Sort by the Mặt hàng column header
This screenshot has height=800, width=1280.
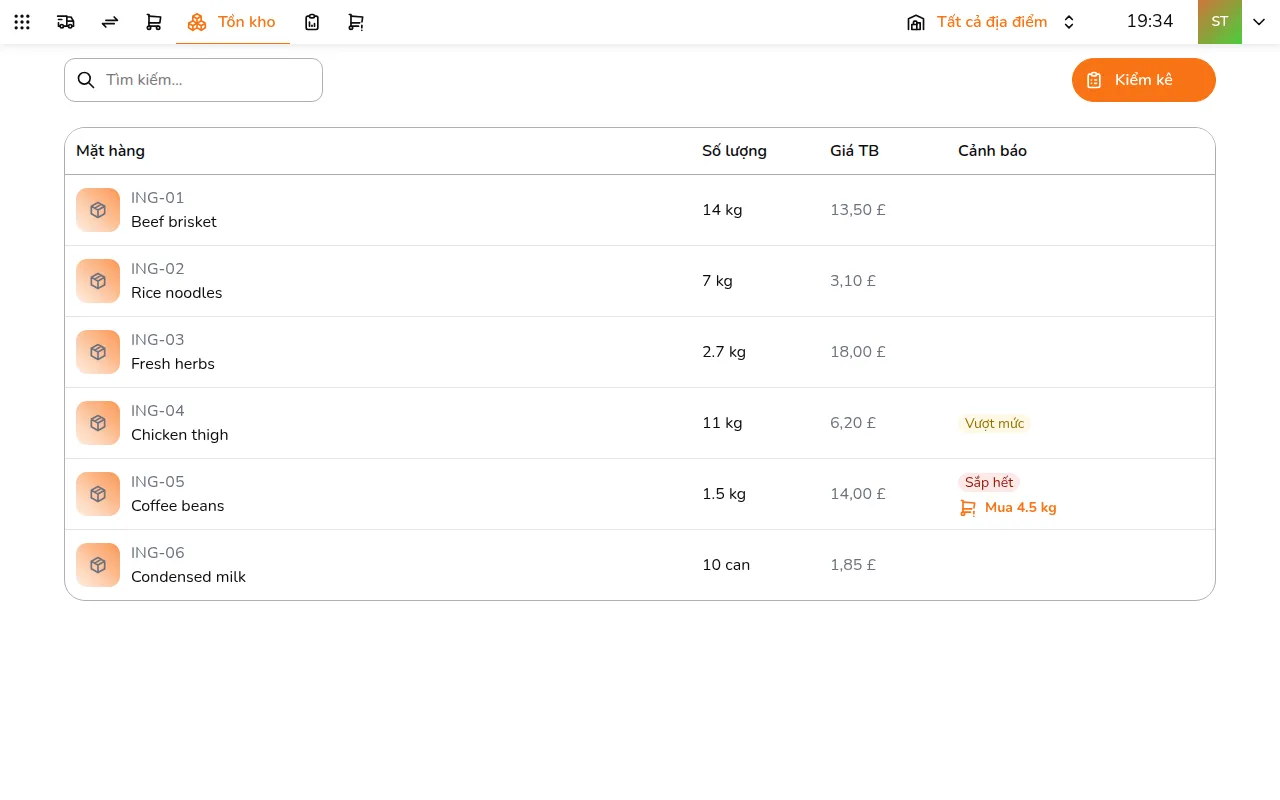click(110, 151)
